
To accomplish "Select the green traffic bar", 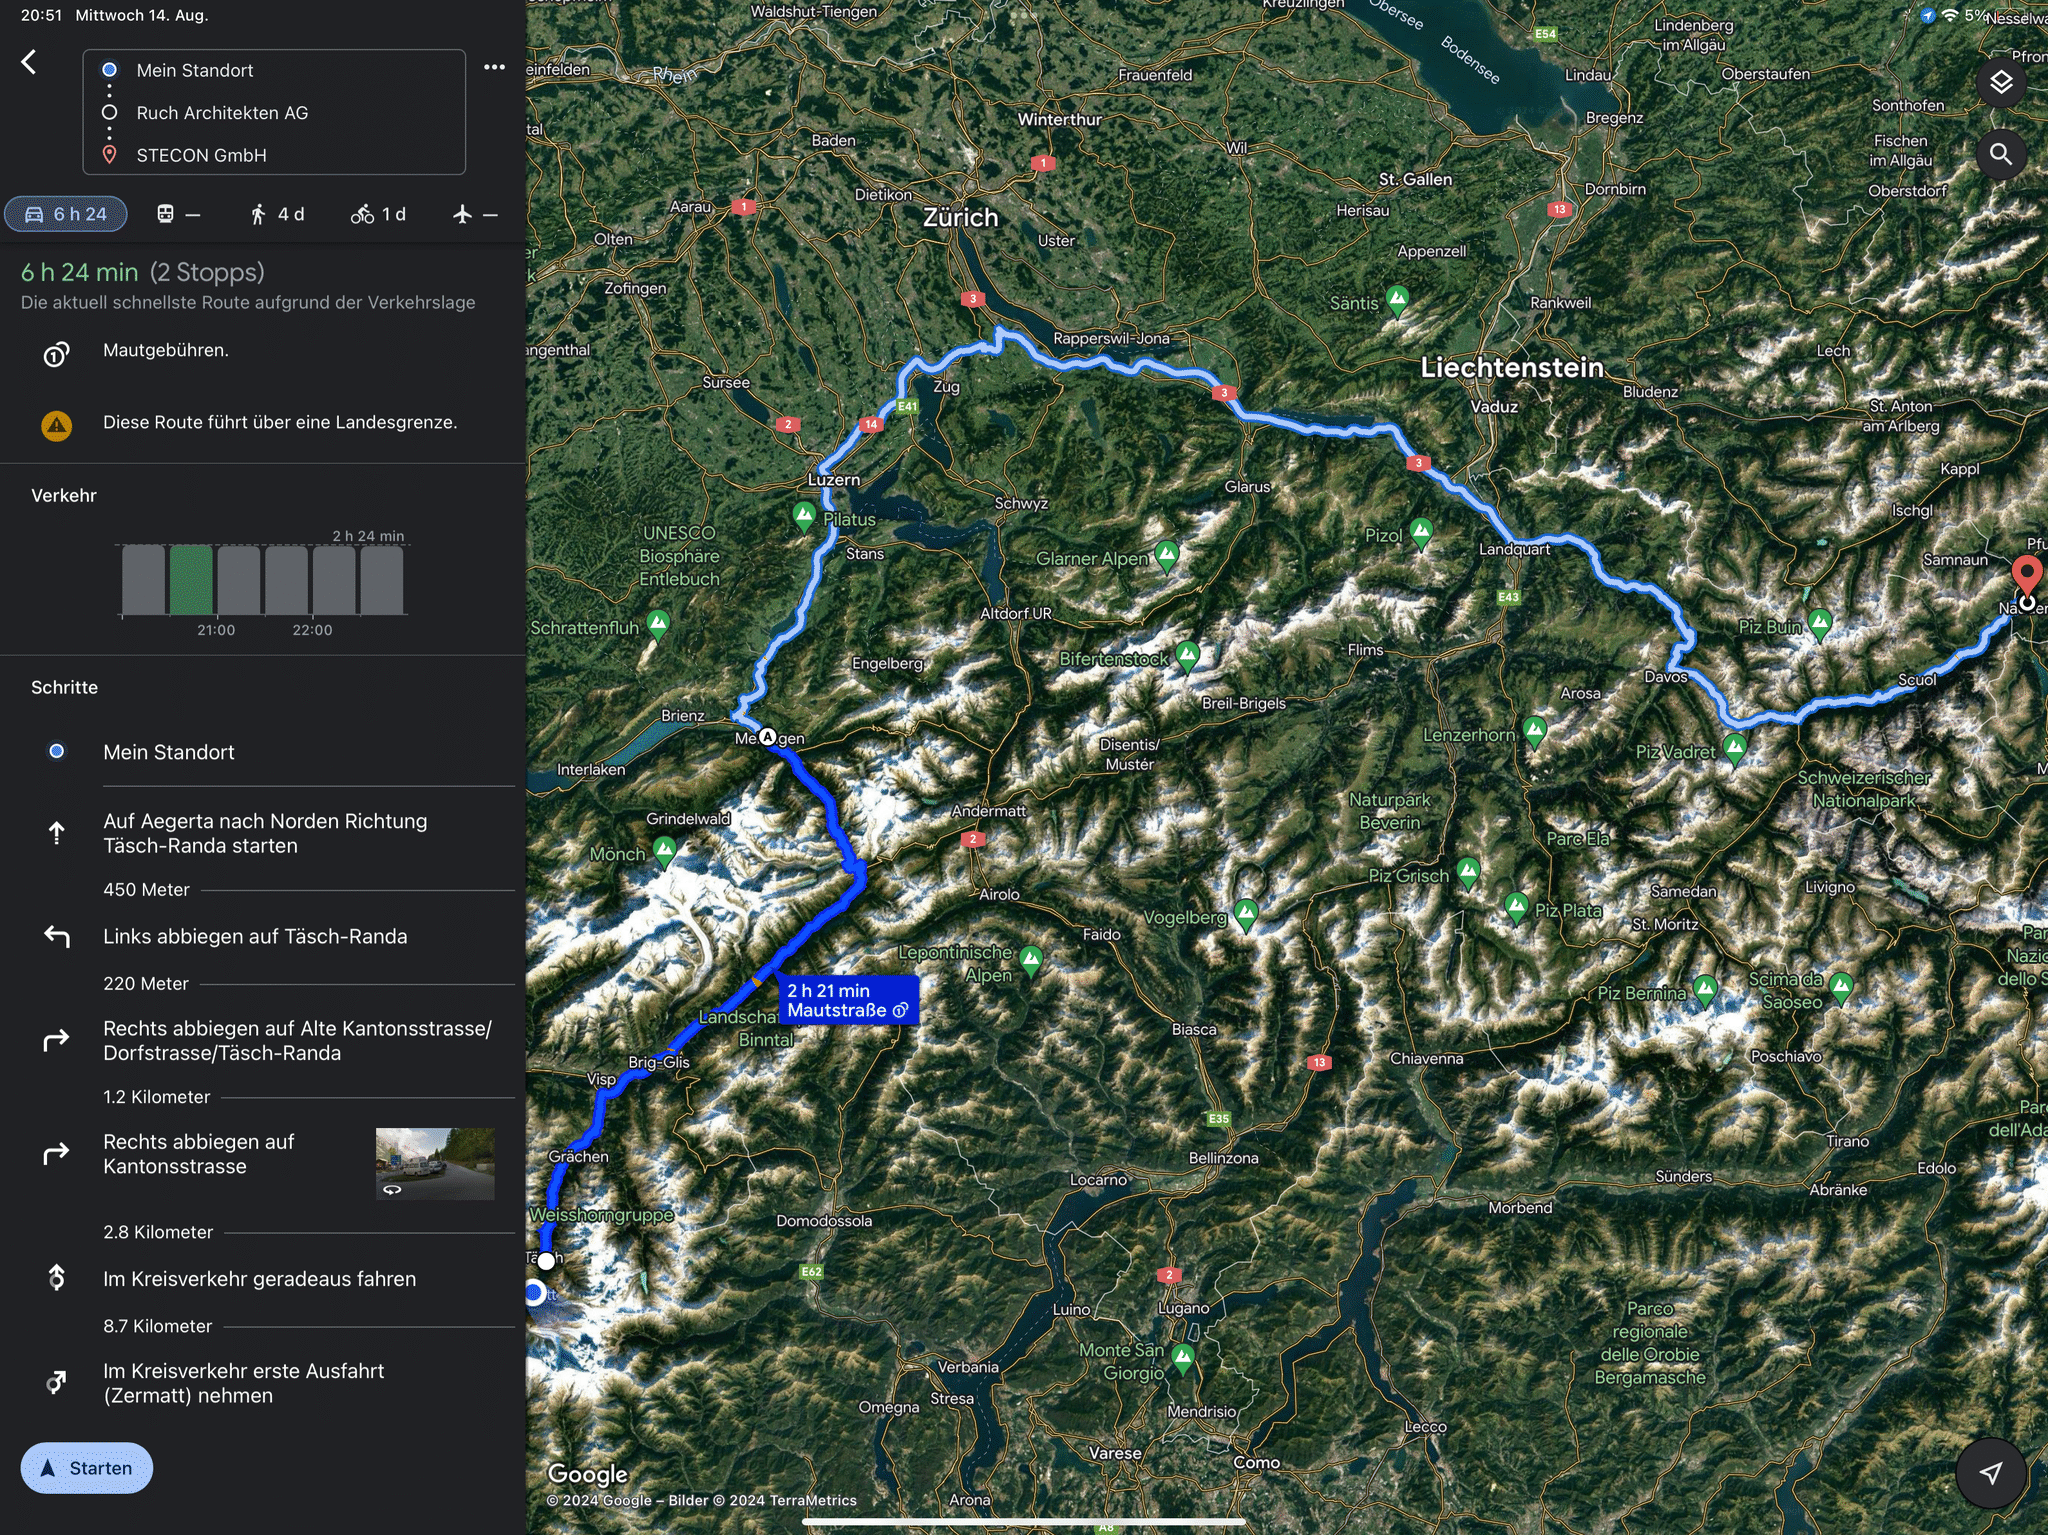I will [191, 579].
